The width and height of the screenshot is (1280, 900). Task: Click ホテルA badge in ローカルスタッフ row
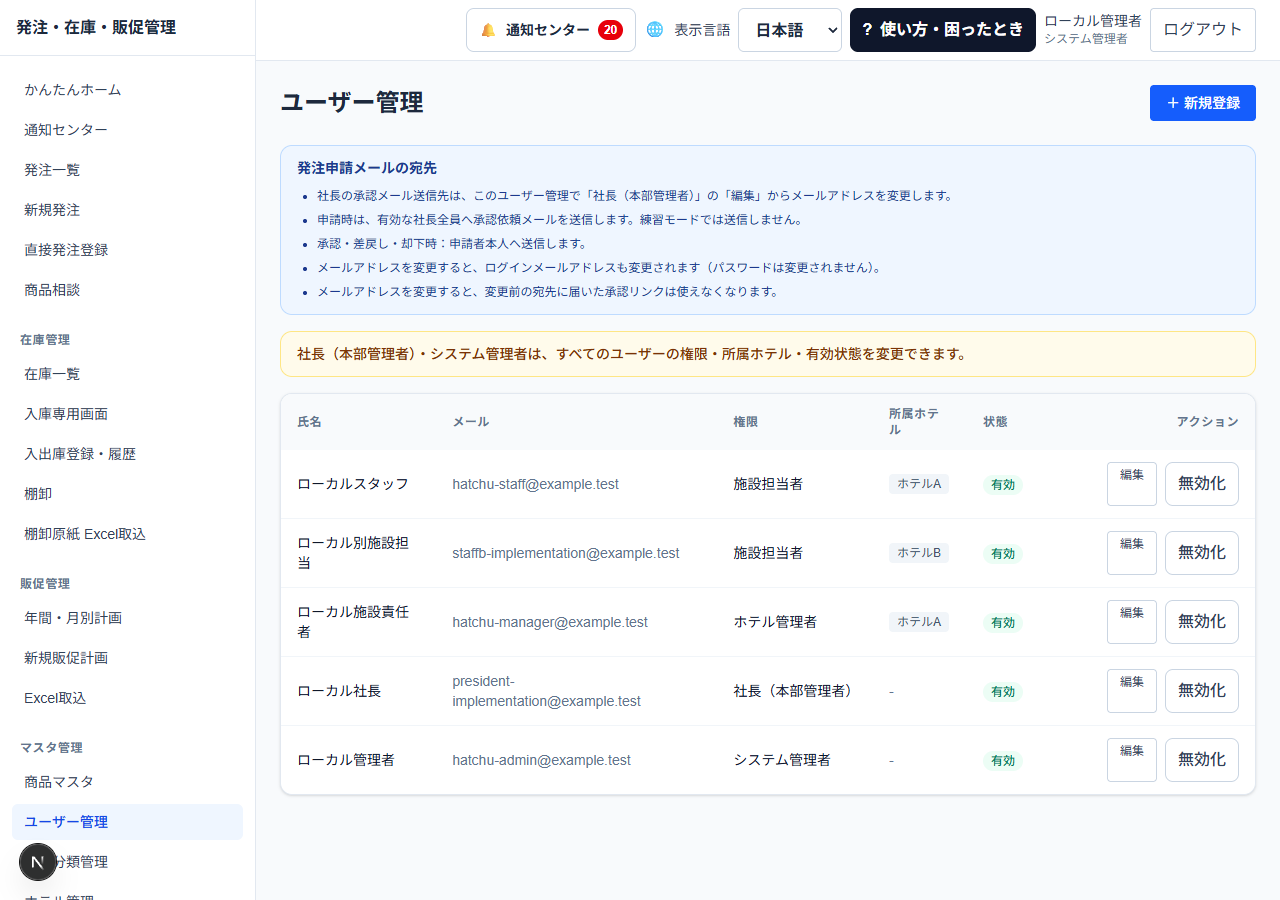pyautogui.click(x=919, y=484)
